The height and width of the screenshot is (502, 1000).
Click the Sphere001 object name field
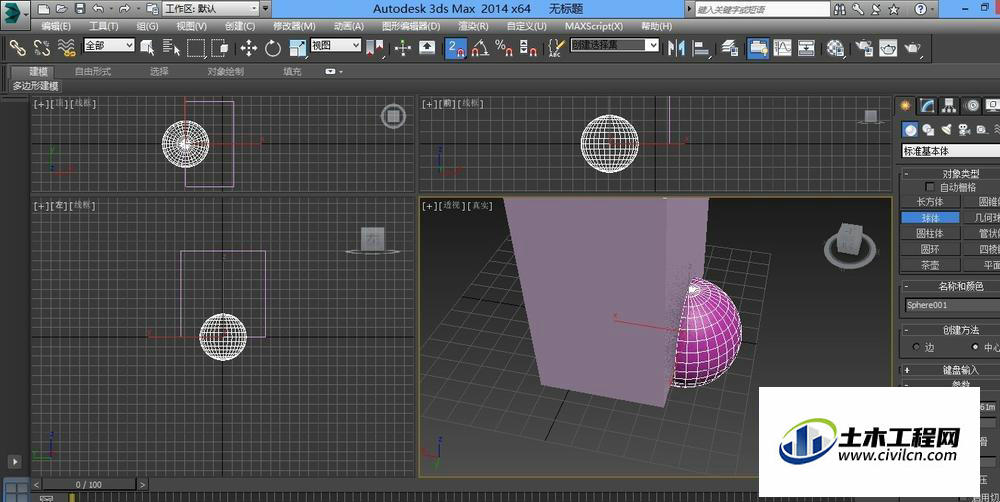point(952,305)
